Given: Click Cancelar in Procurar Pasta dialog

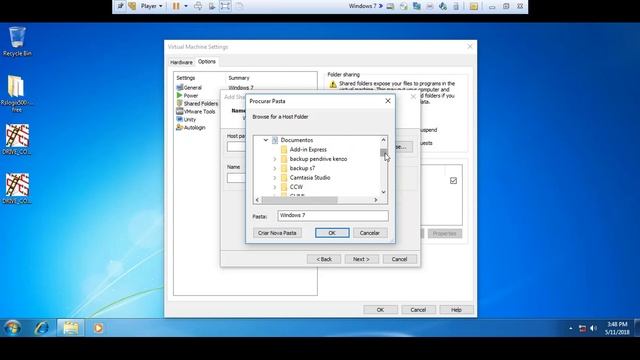Looking at the screenshot, I should pyautogui.click(x=370, y=233).
